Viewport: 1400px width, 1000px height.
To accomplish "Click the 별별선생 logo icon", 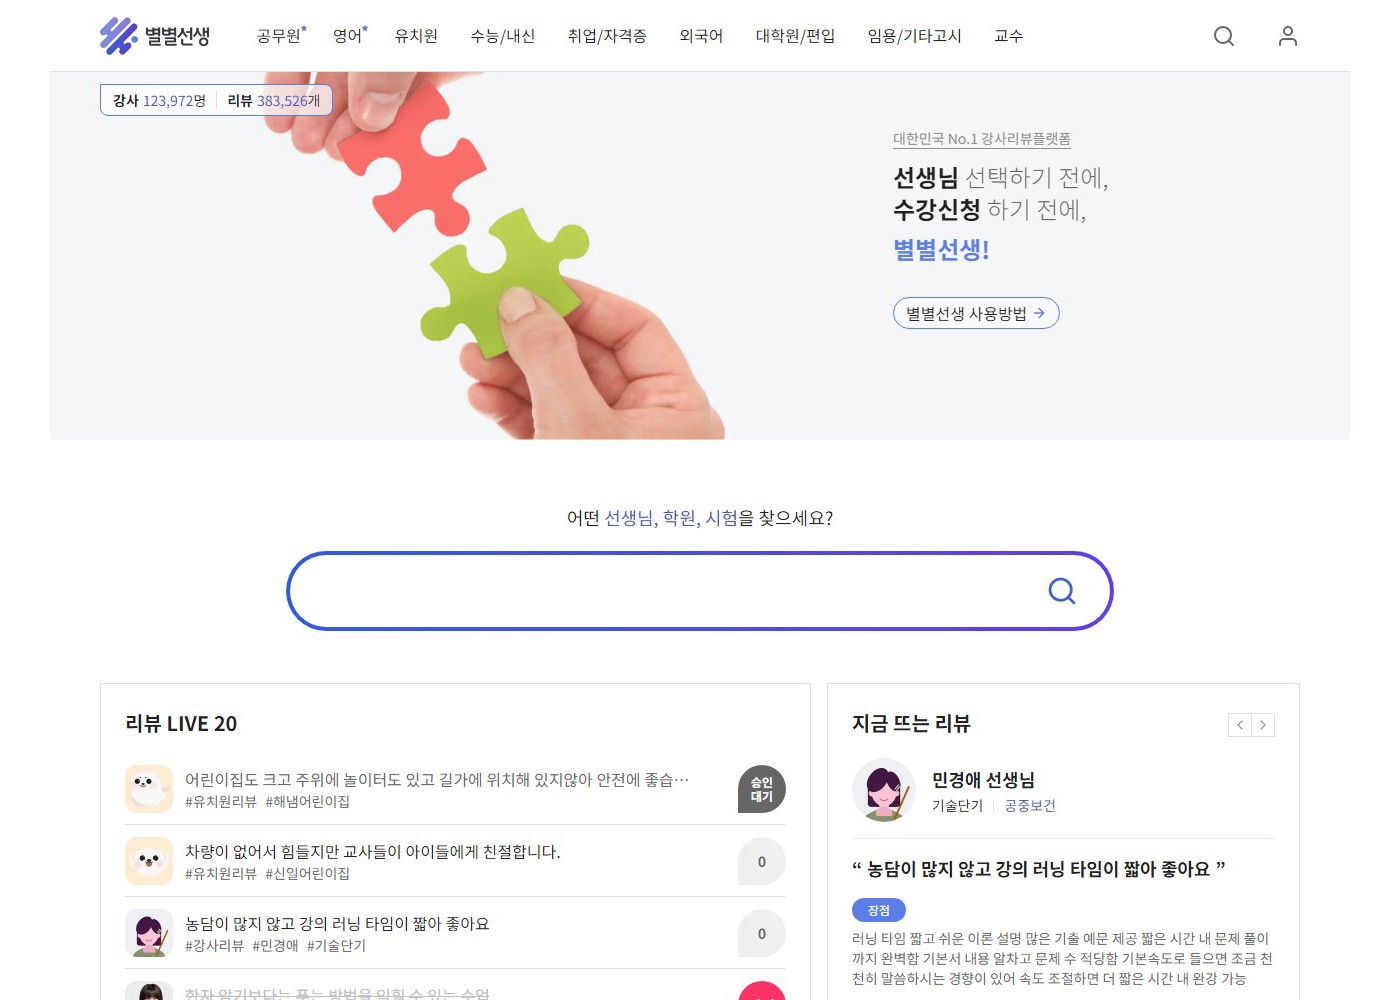I will [118, 36].
